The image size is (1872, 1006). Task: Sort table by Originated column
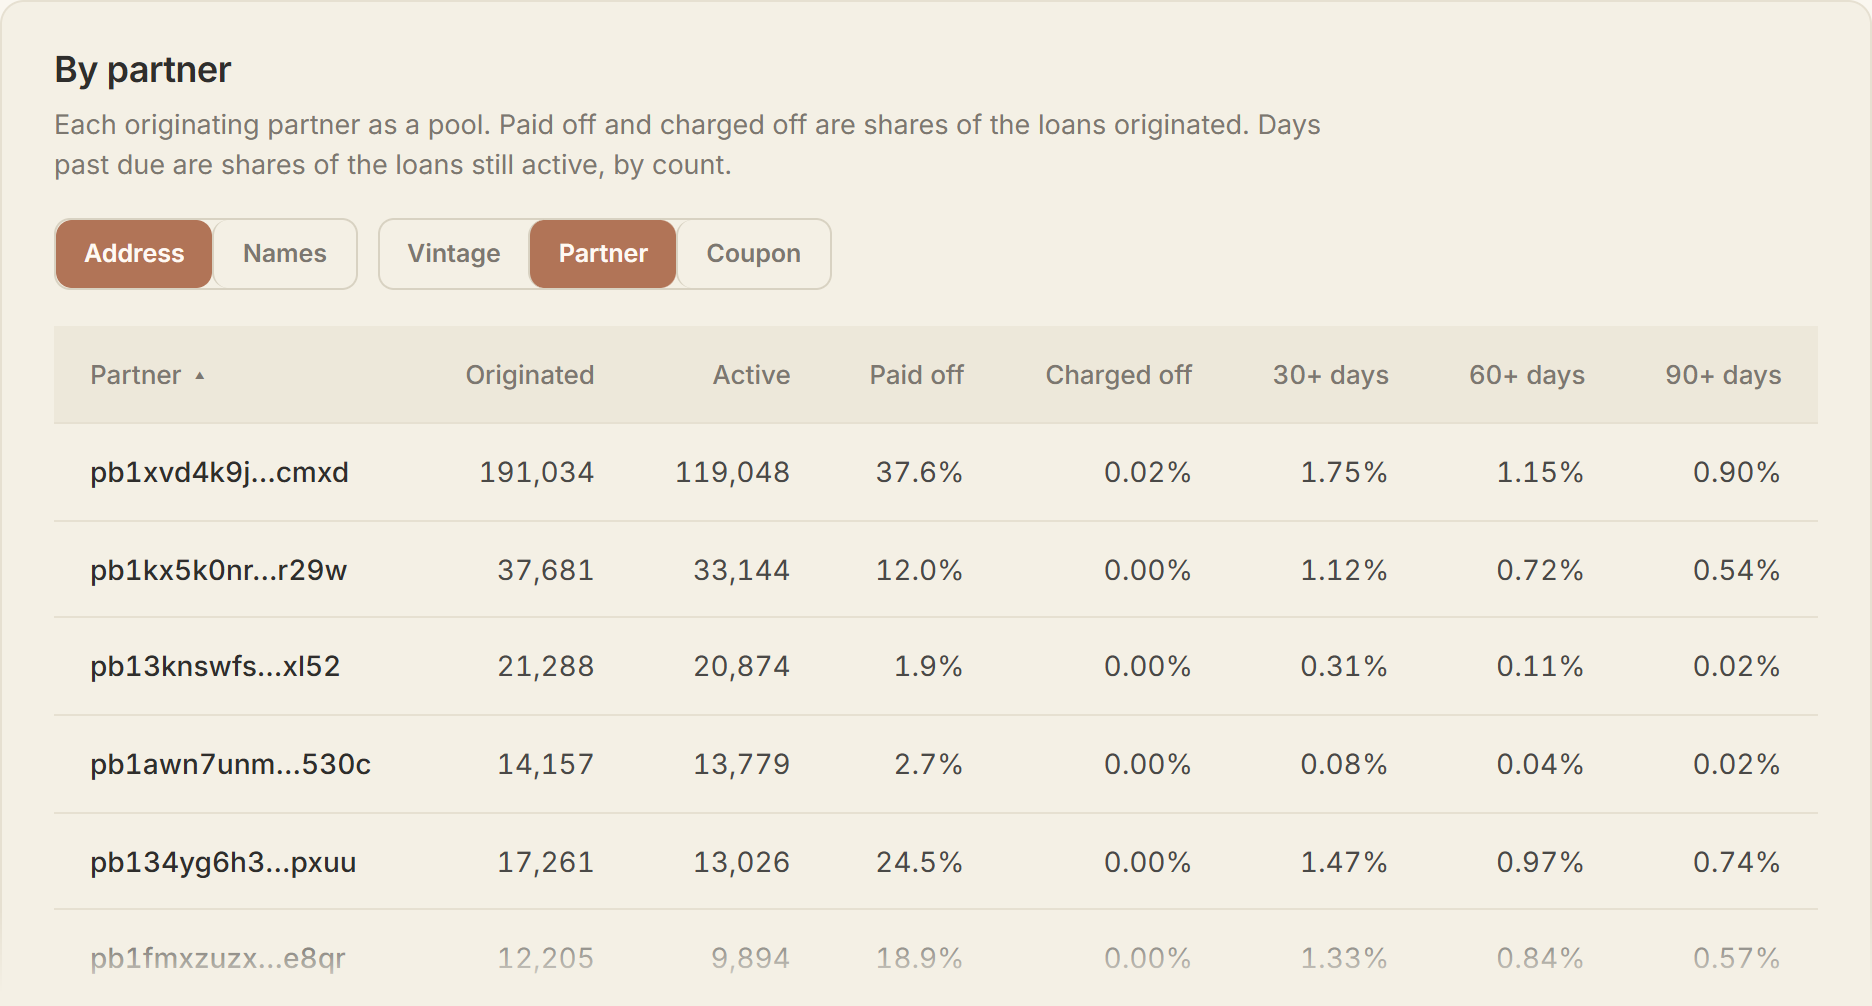(530, 375)
